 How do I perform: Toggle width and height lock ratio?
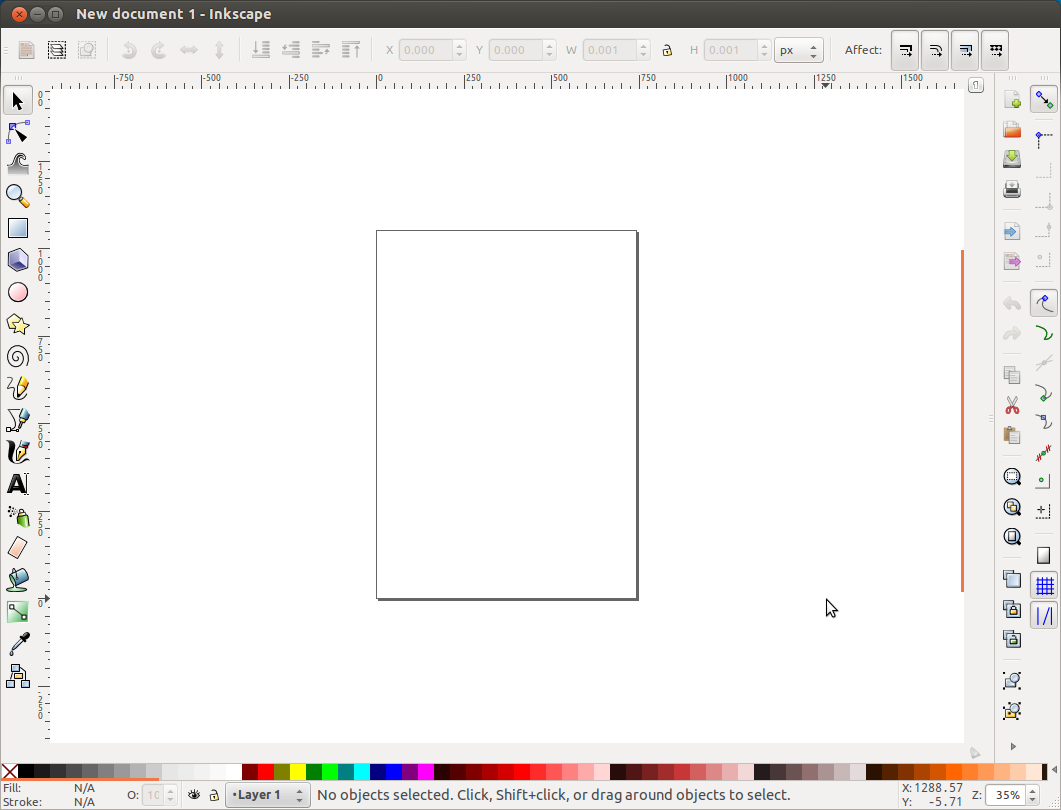[x=667, y=50]
